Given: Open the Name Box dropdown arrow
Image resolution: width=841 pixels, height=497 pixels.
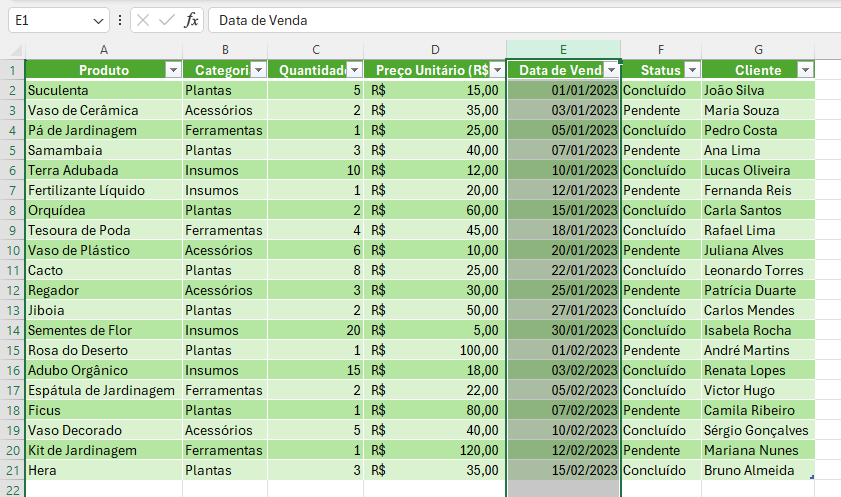Looking at the screenshot, I should pyautogui.click(x=98, y=21).
